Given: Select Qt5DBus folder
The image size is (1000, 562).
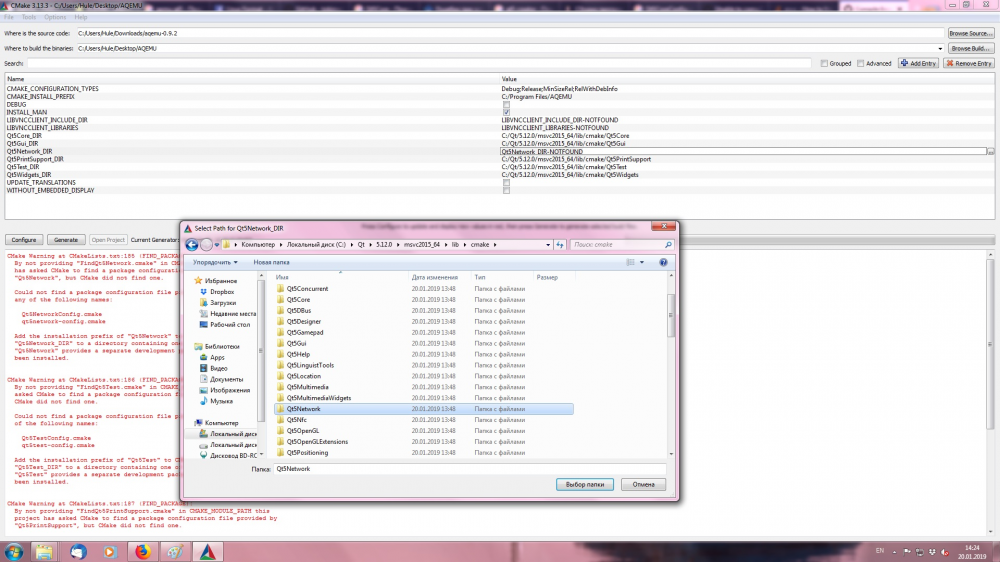Looking at the screenshot, I should click(298, 311).
